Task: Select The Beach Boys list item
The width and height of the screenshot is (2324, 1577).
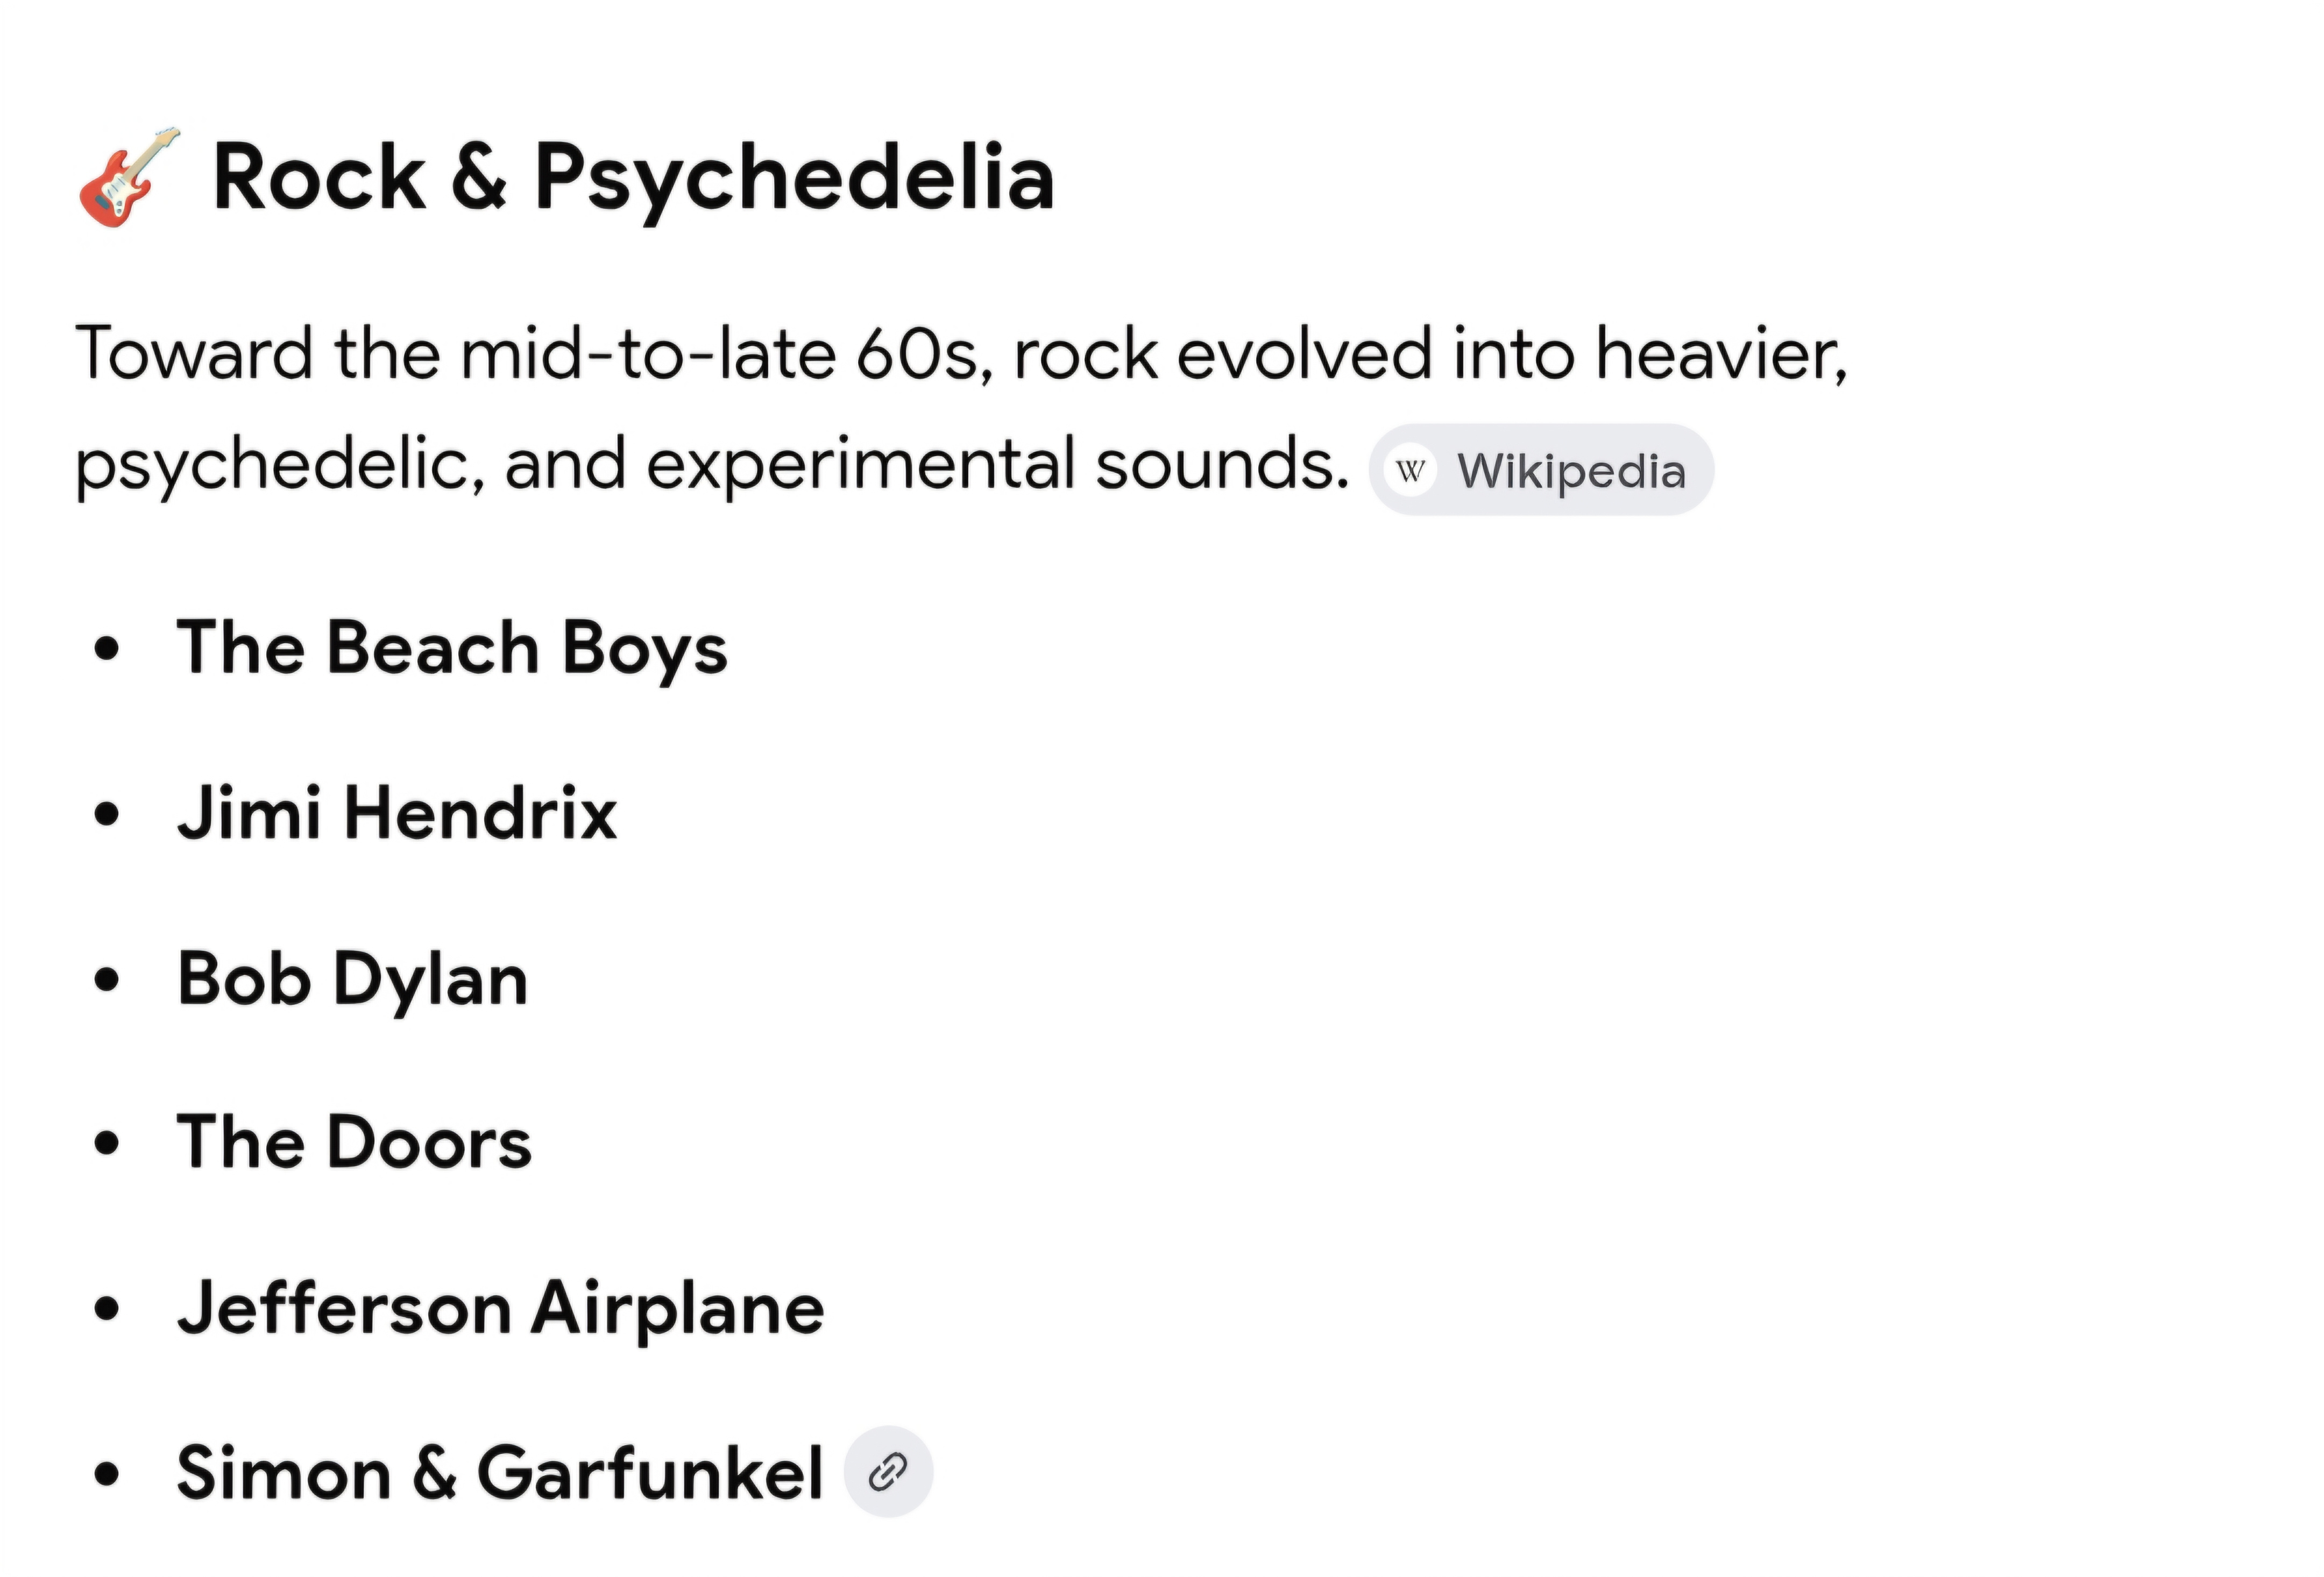Action: (452, 648)
